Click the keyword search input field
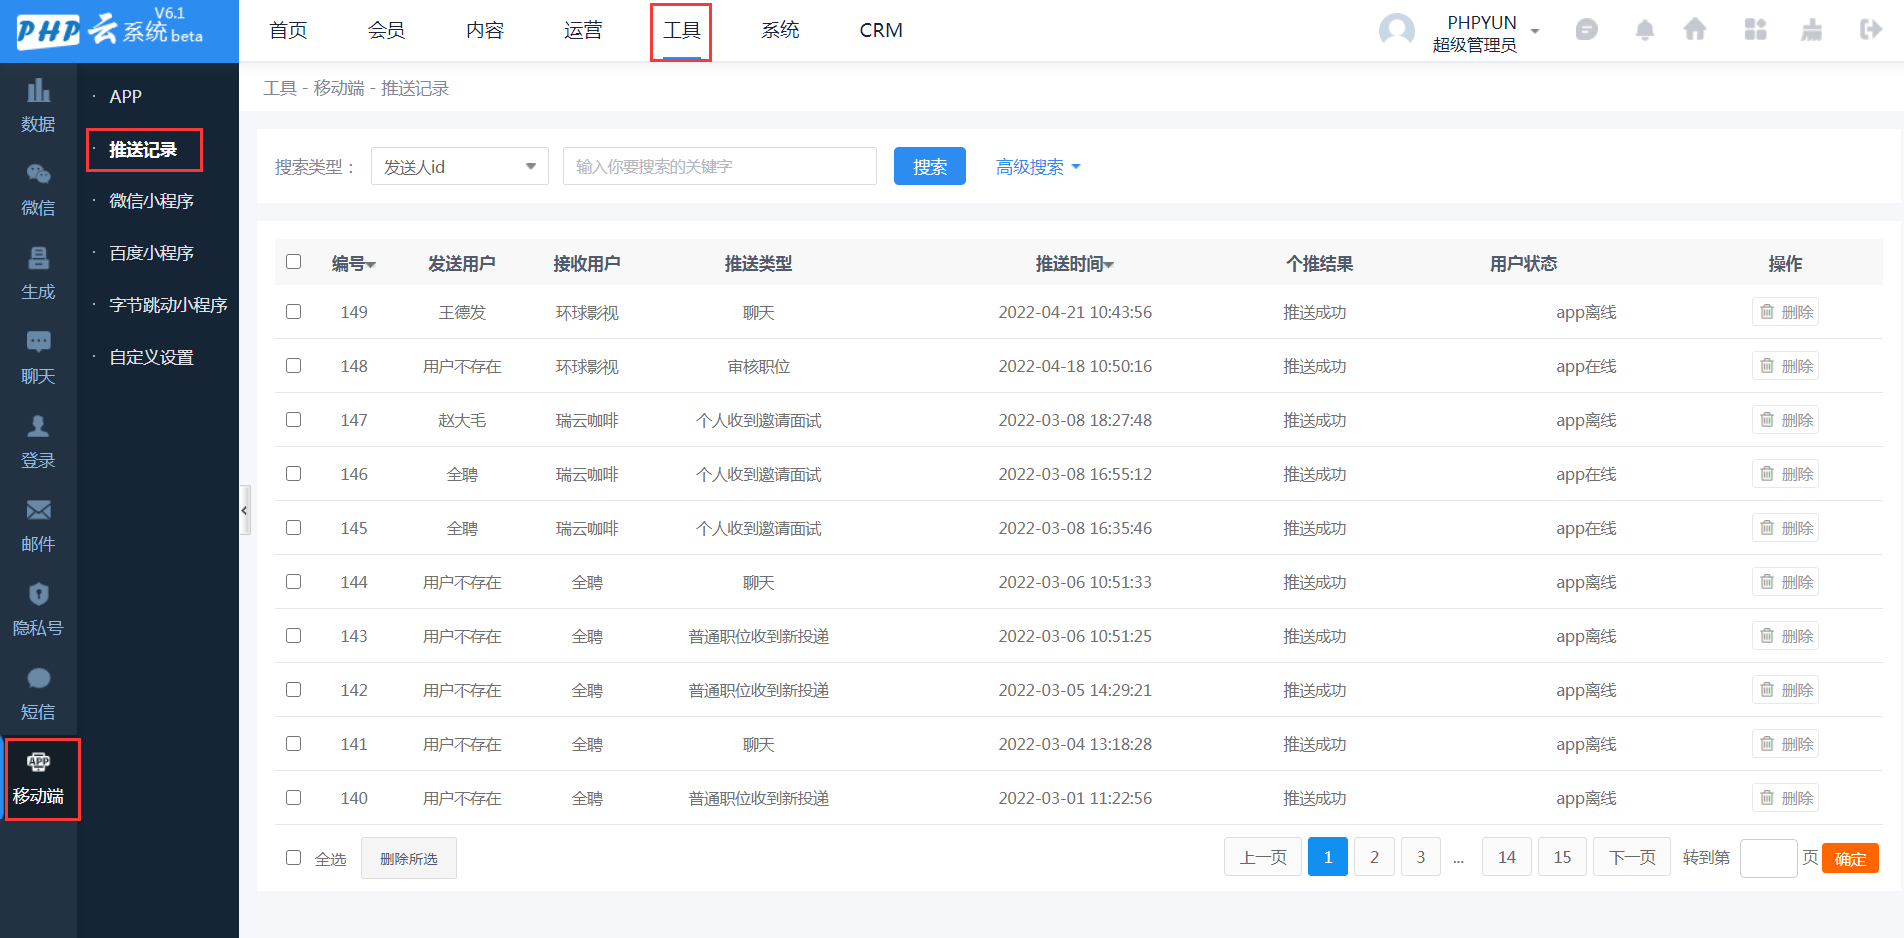Viewport: 1904px width, 938px height. point(720,166)
